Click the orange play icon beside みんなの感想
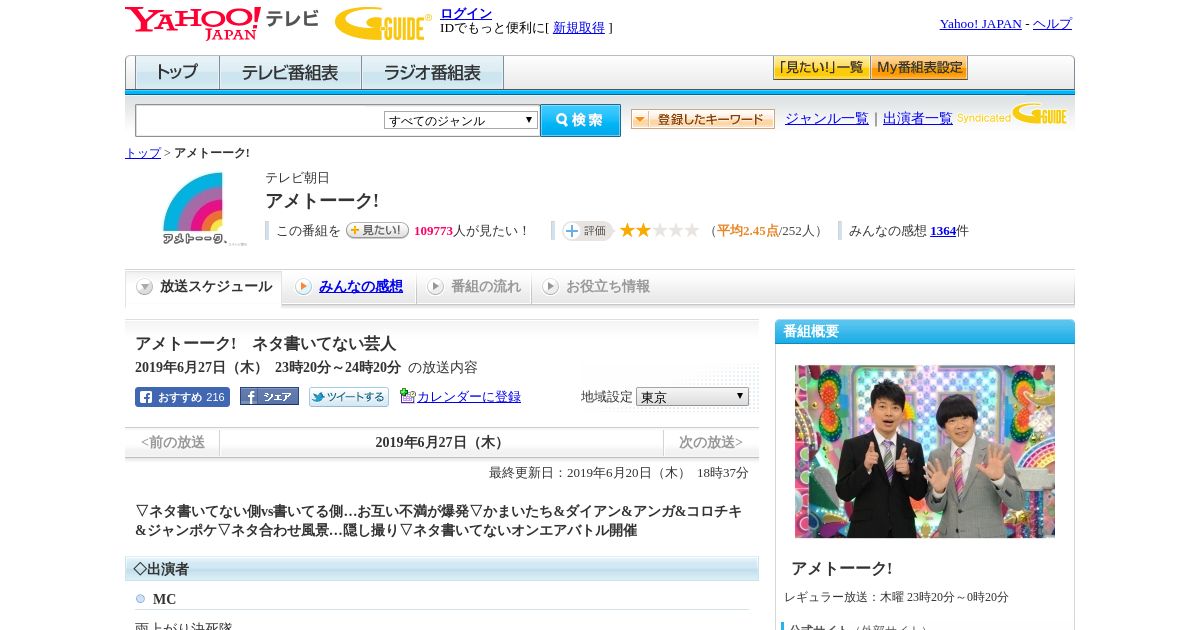Viewport: 1200px width, 630px height. coord(303,287)
